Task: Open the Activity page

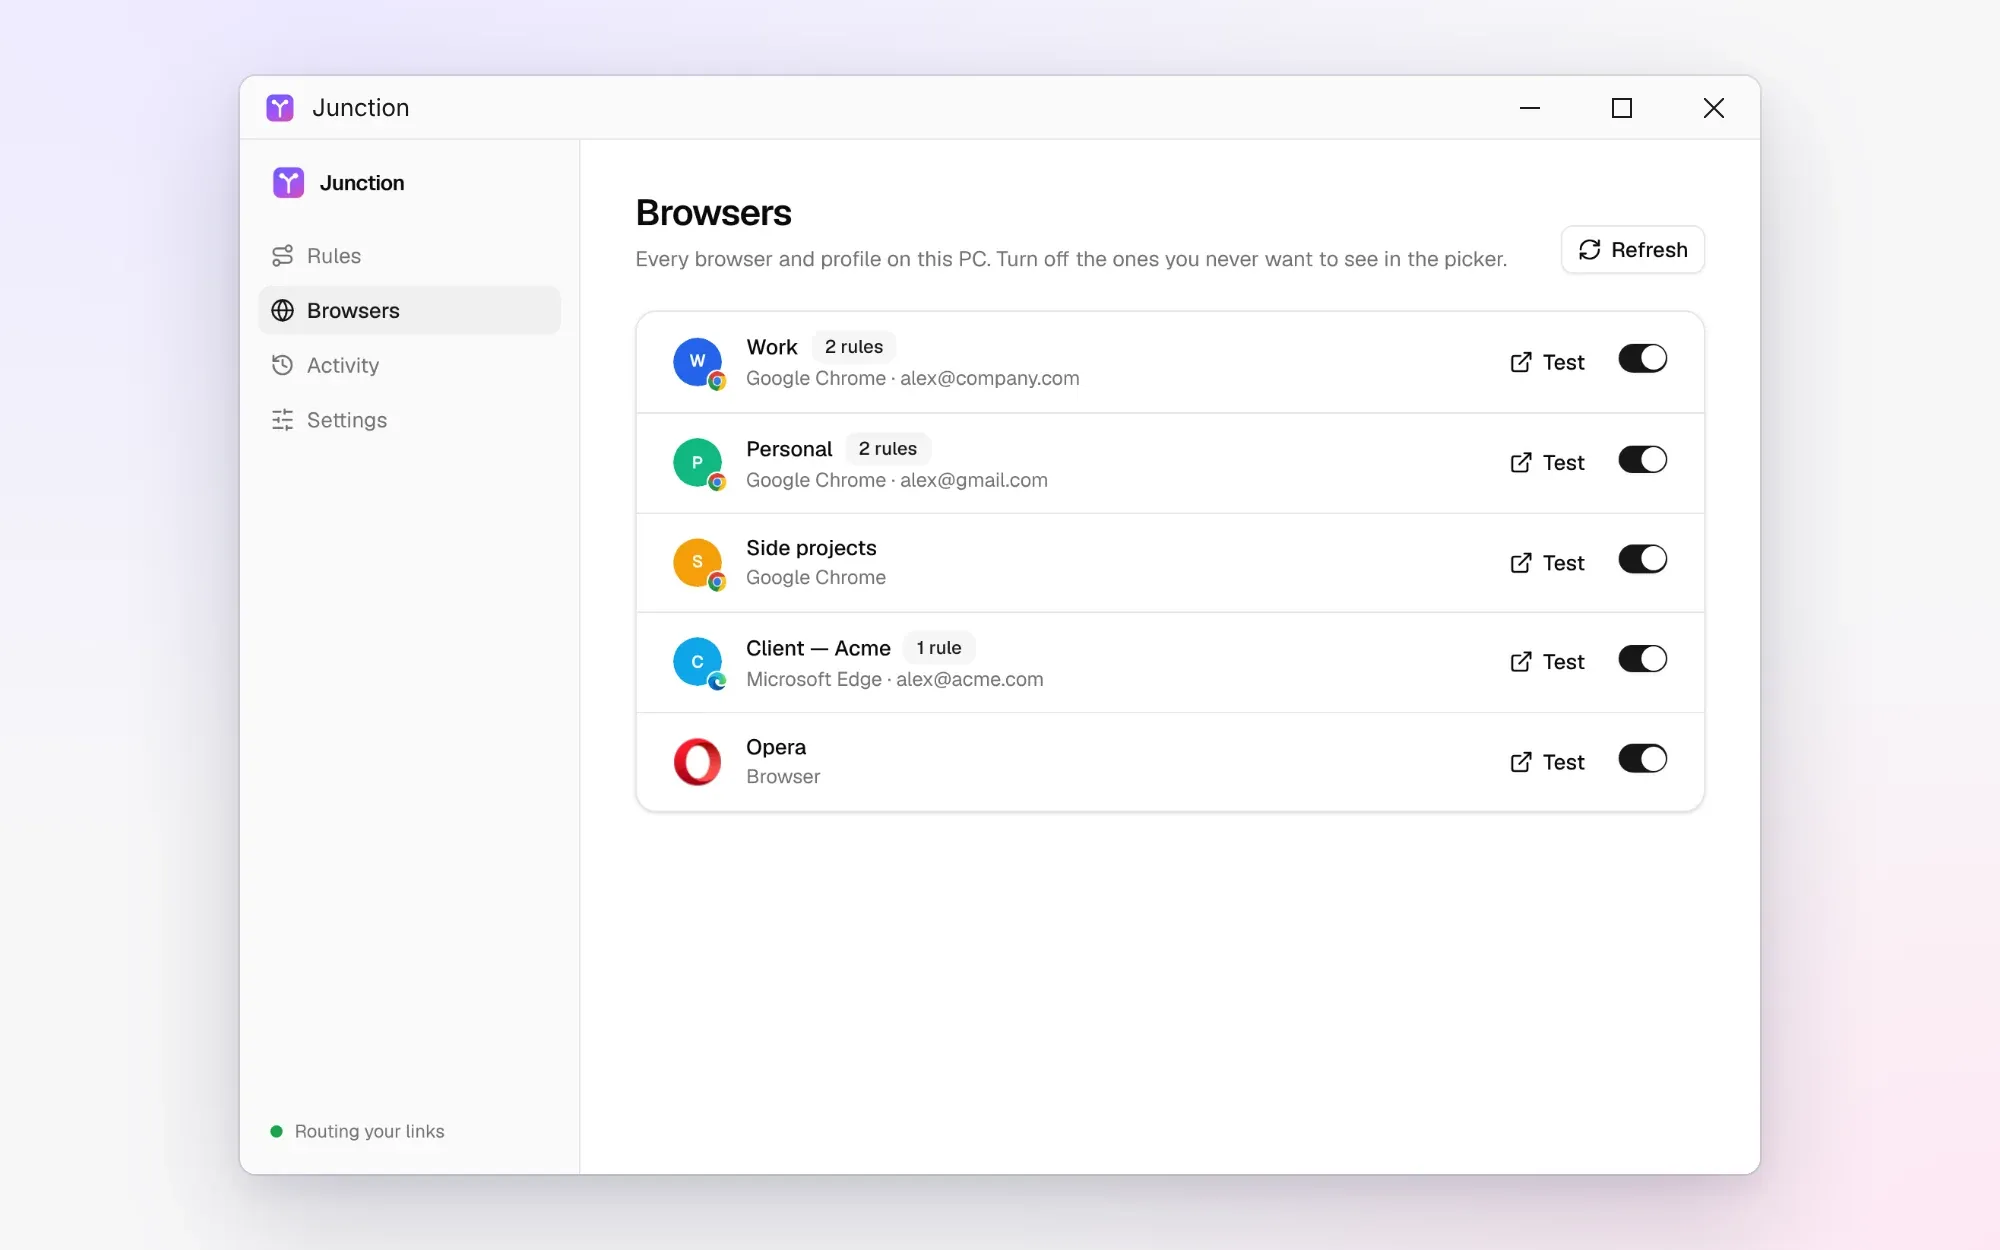Action: click(409, 366)
